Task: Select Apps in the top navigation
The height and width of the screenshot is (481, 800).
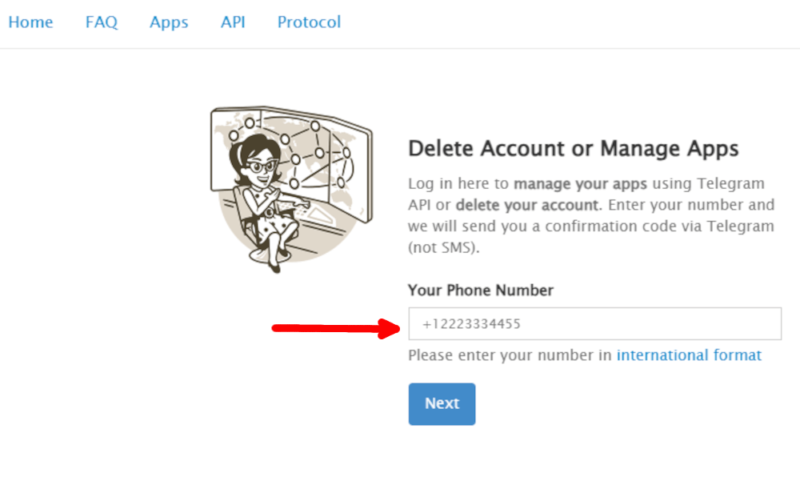Action: [169, 22]
